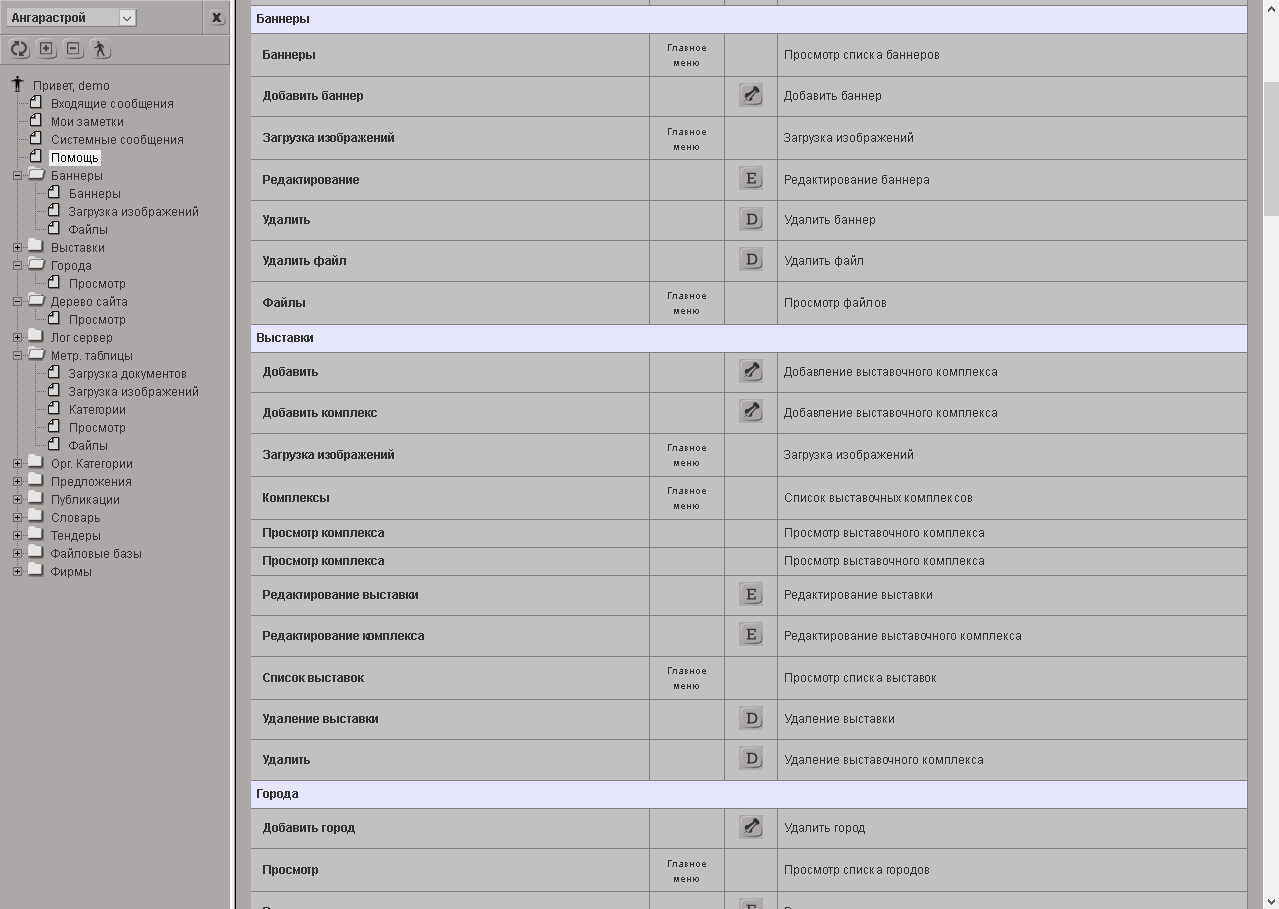The image size is (1279, 909).
Task: Close the sidebar panel with X button
Action: coord(216,18)
